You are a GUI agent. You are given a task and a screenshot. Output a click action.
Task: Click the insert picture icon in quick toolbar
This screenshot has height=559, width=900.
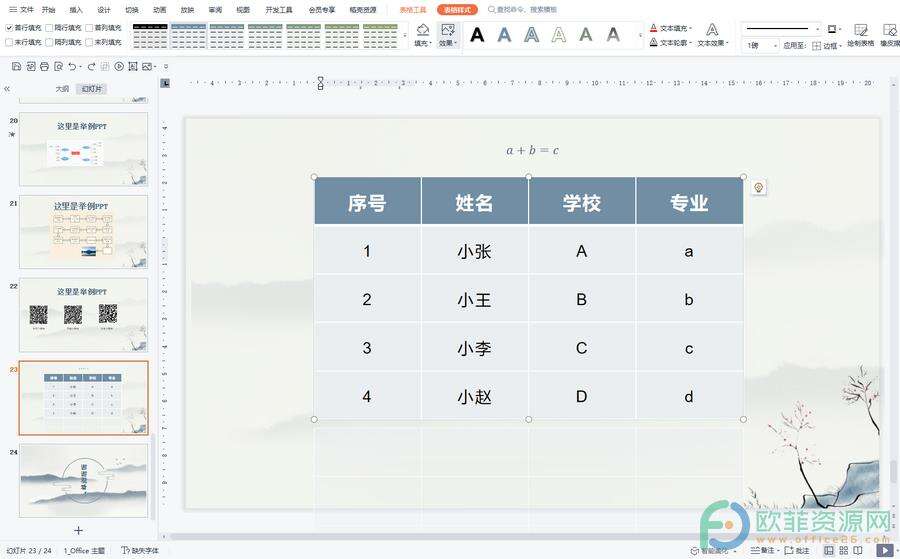pos(147,67)
